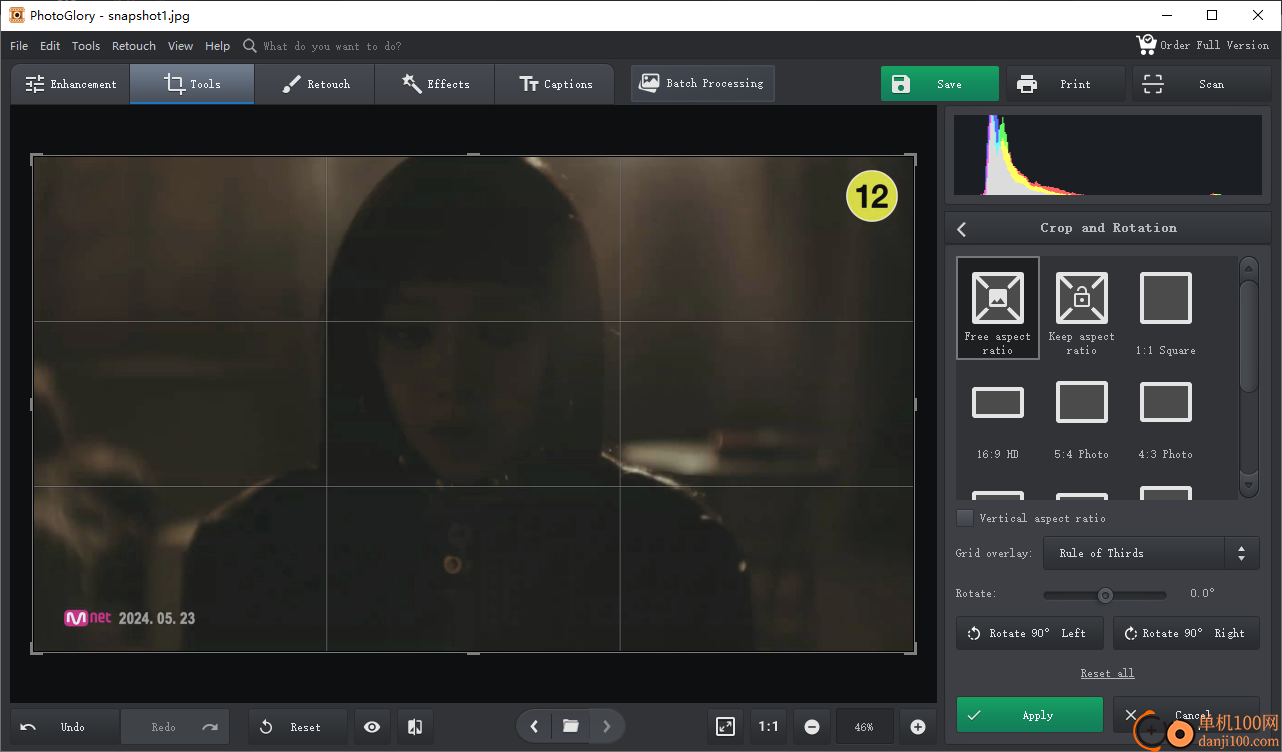1282x752 pixels.
Task: Click the fit to screen icon
Action: coord(726,727)
